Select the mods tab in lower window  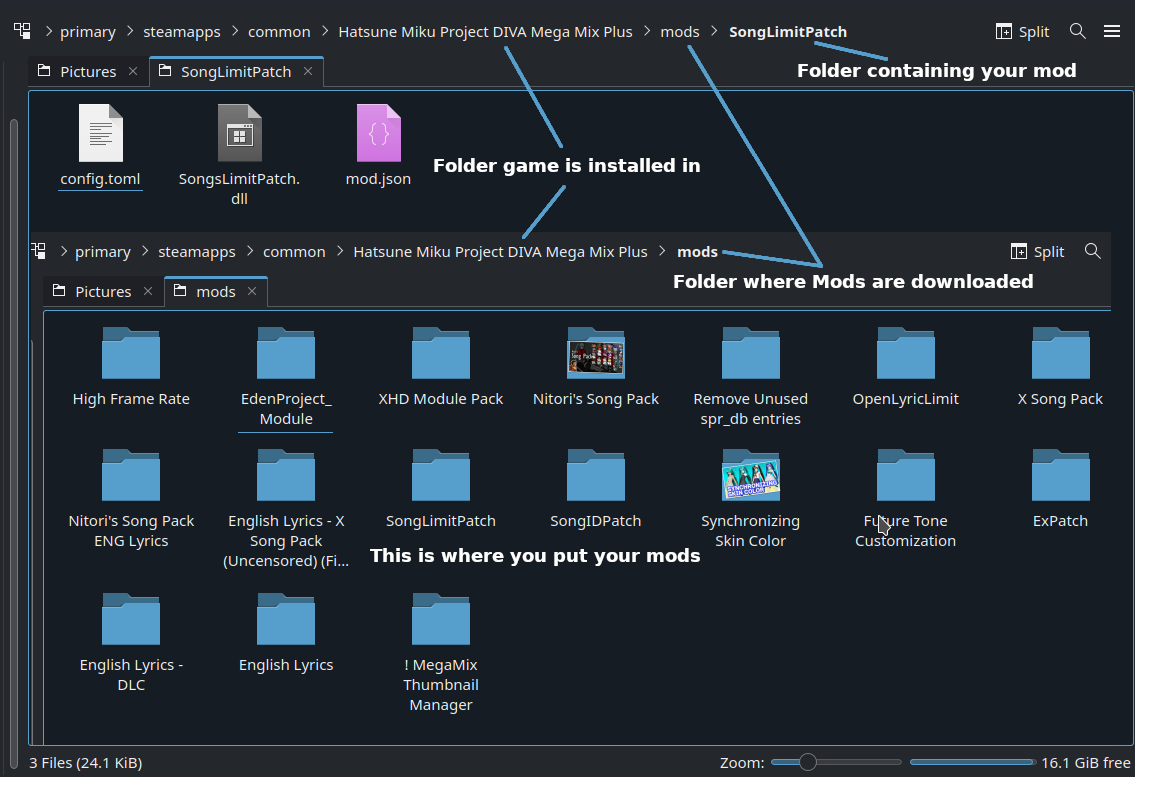(x=216, y=291)
